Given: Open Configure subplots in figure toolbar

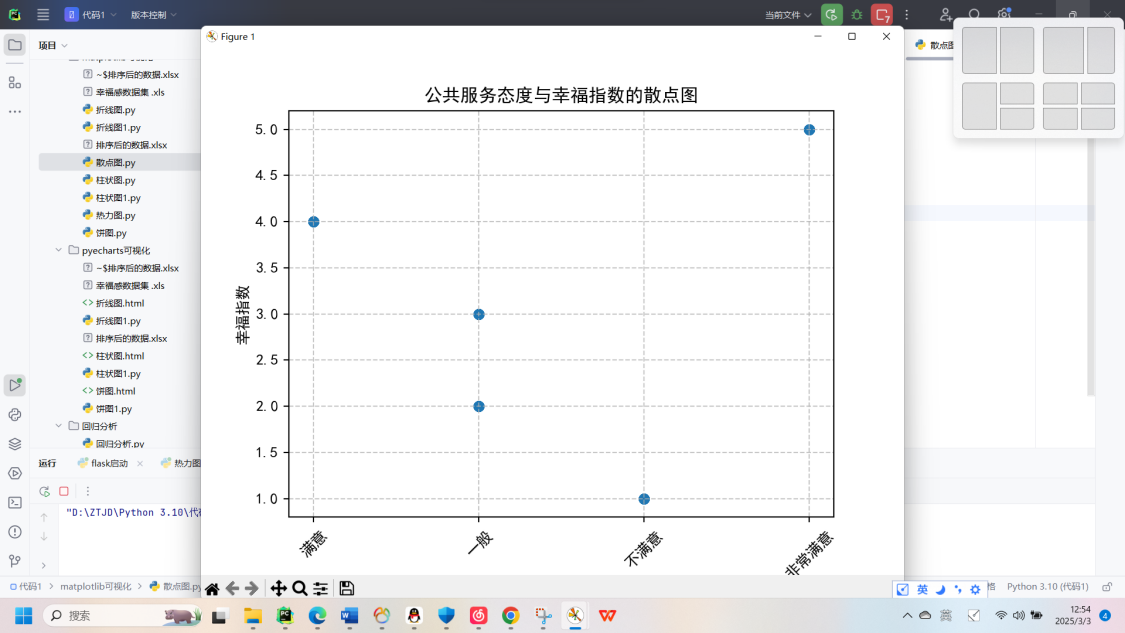Looking at the screenshot, I should coord(321,589).
